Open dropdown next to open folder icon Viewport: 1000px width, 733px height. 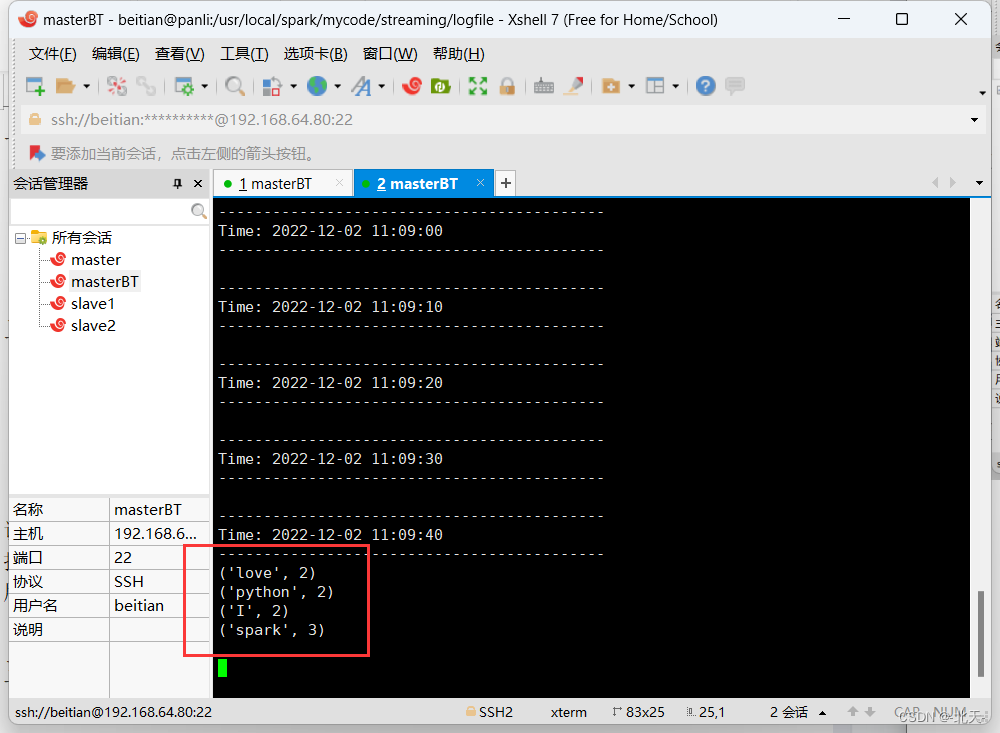tap(86, 86)
